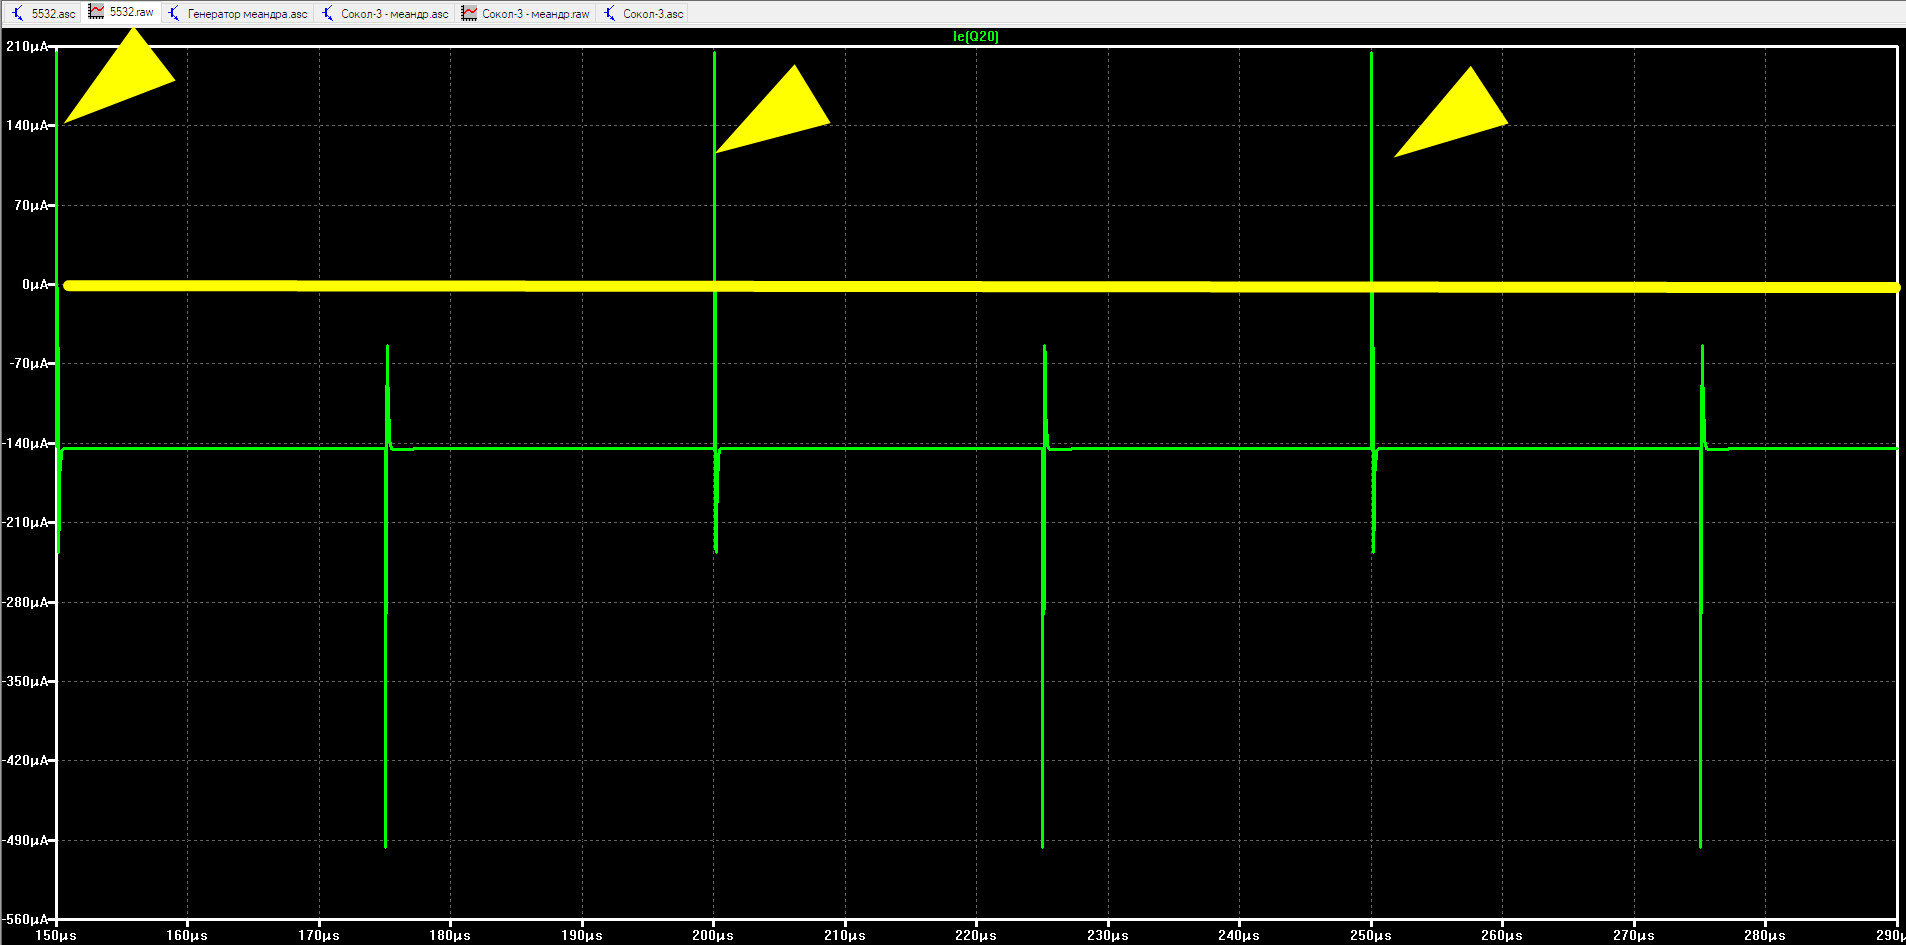Click the 170µs time axis label

point(319,936)
